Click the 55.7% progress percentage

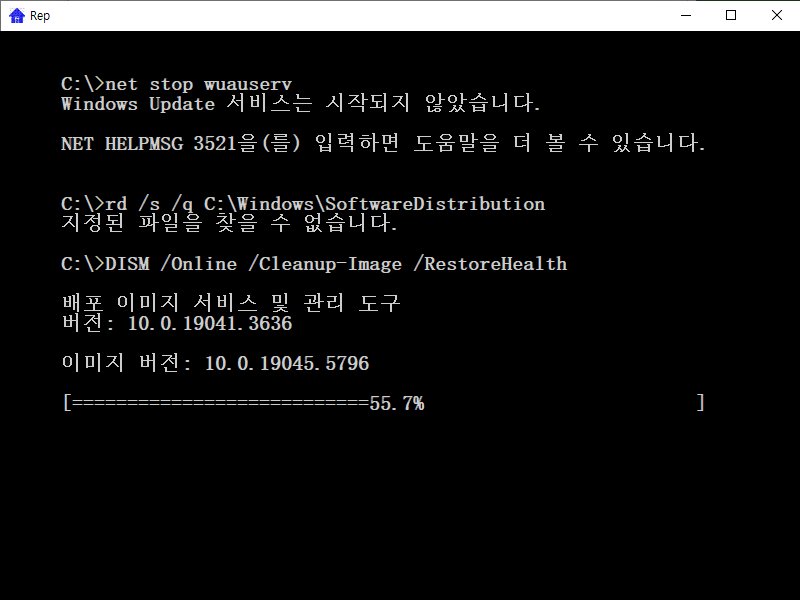[396, 403]
